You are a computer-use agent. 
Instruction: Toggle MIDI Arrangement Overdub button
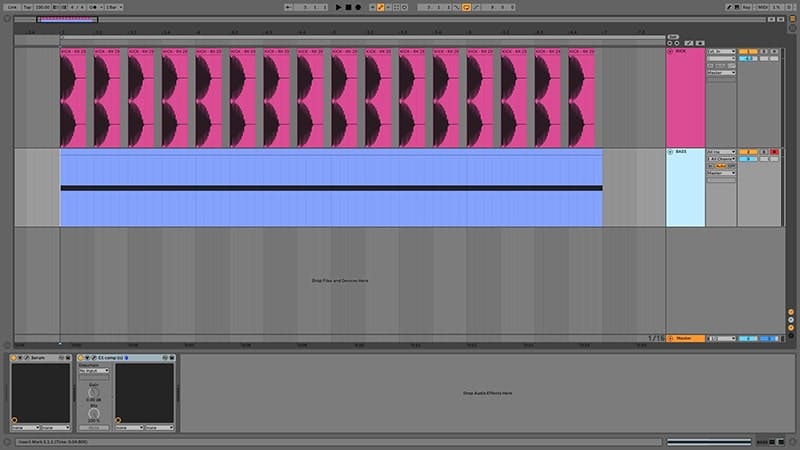[372, 7]
